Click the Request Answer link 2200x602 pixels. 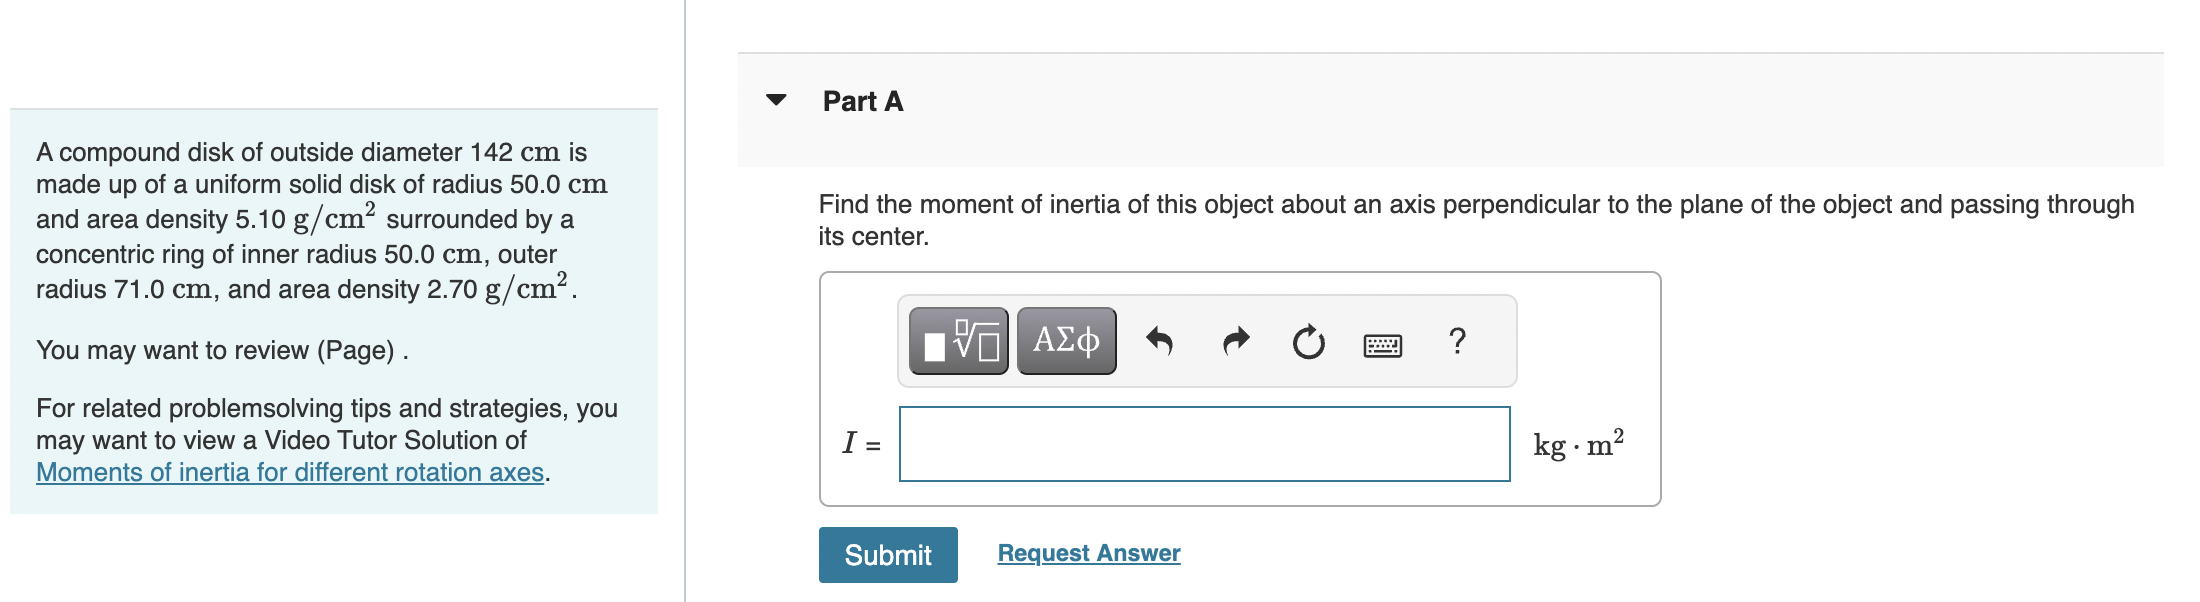point(1089,553)
